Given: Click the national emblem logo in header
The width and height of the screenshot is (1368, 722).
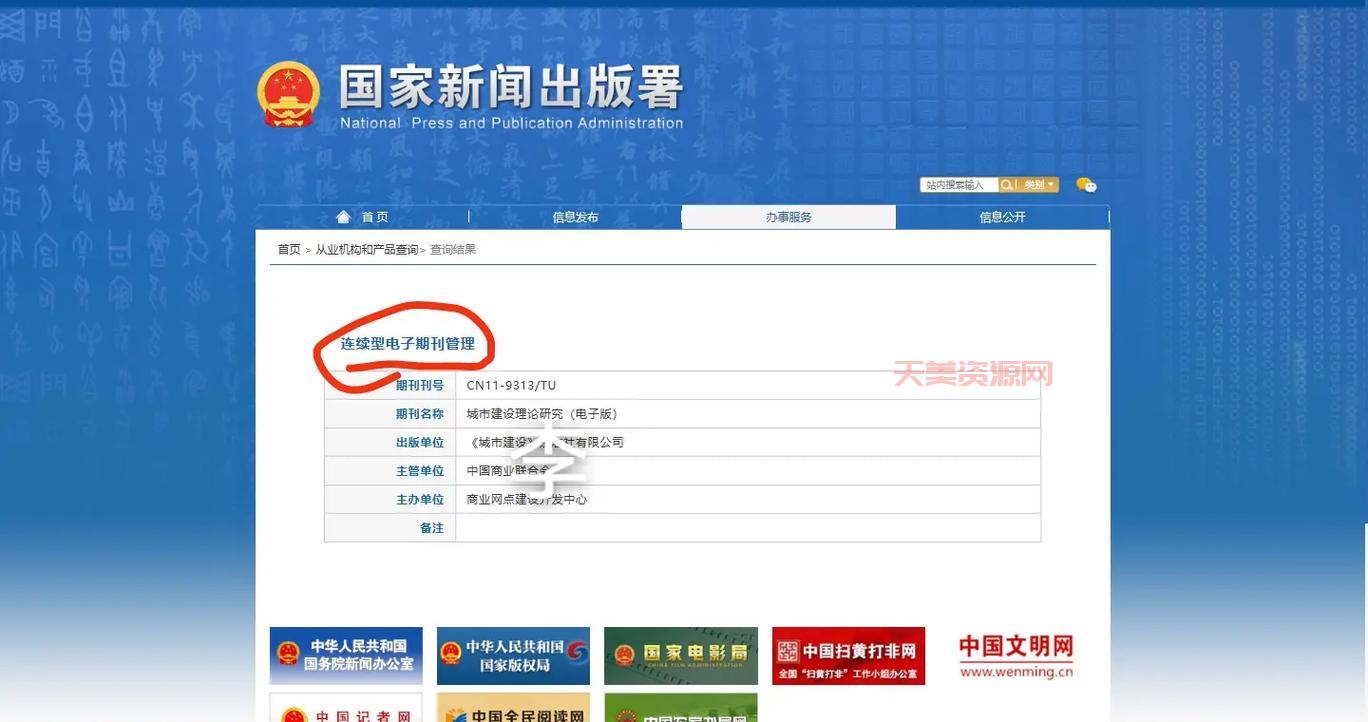Looking at the screenshot, I should [x=289, y=95].
